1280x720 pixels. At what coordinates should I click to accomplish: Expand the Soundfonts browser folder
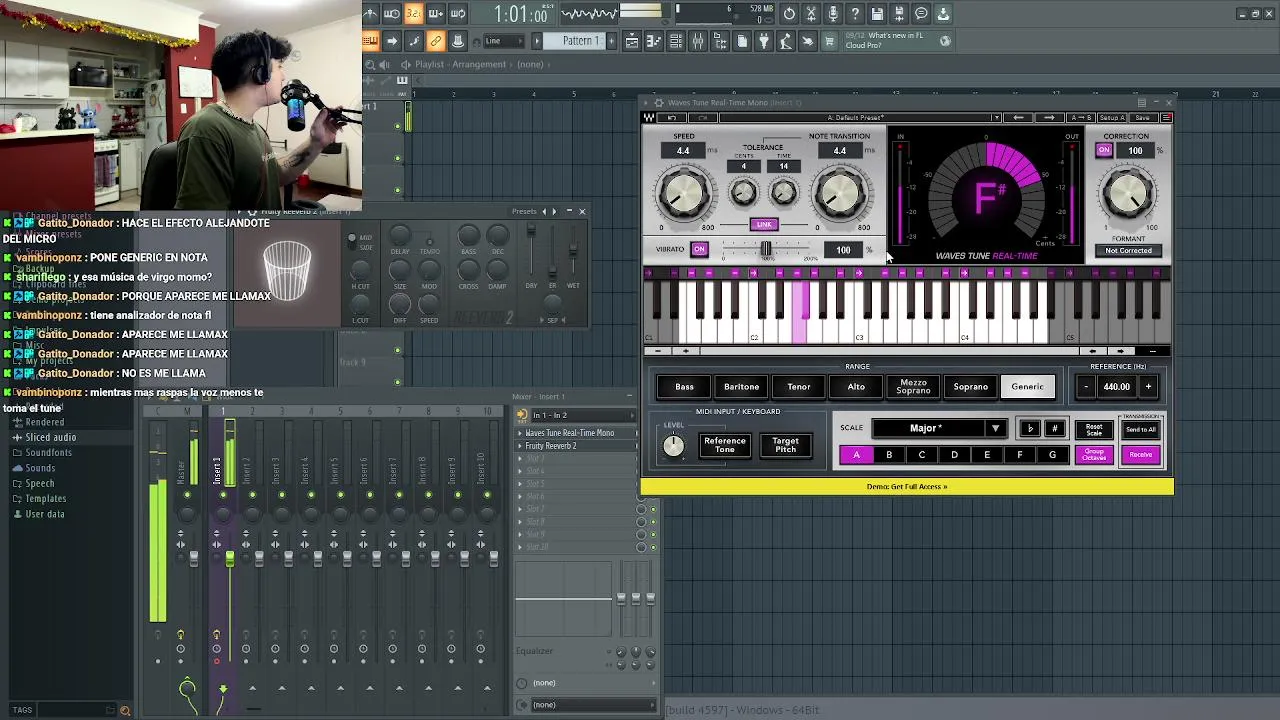[x=48, y=453]
